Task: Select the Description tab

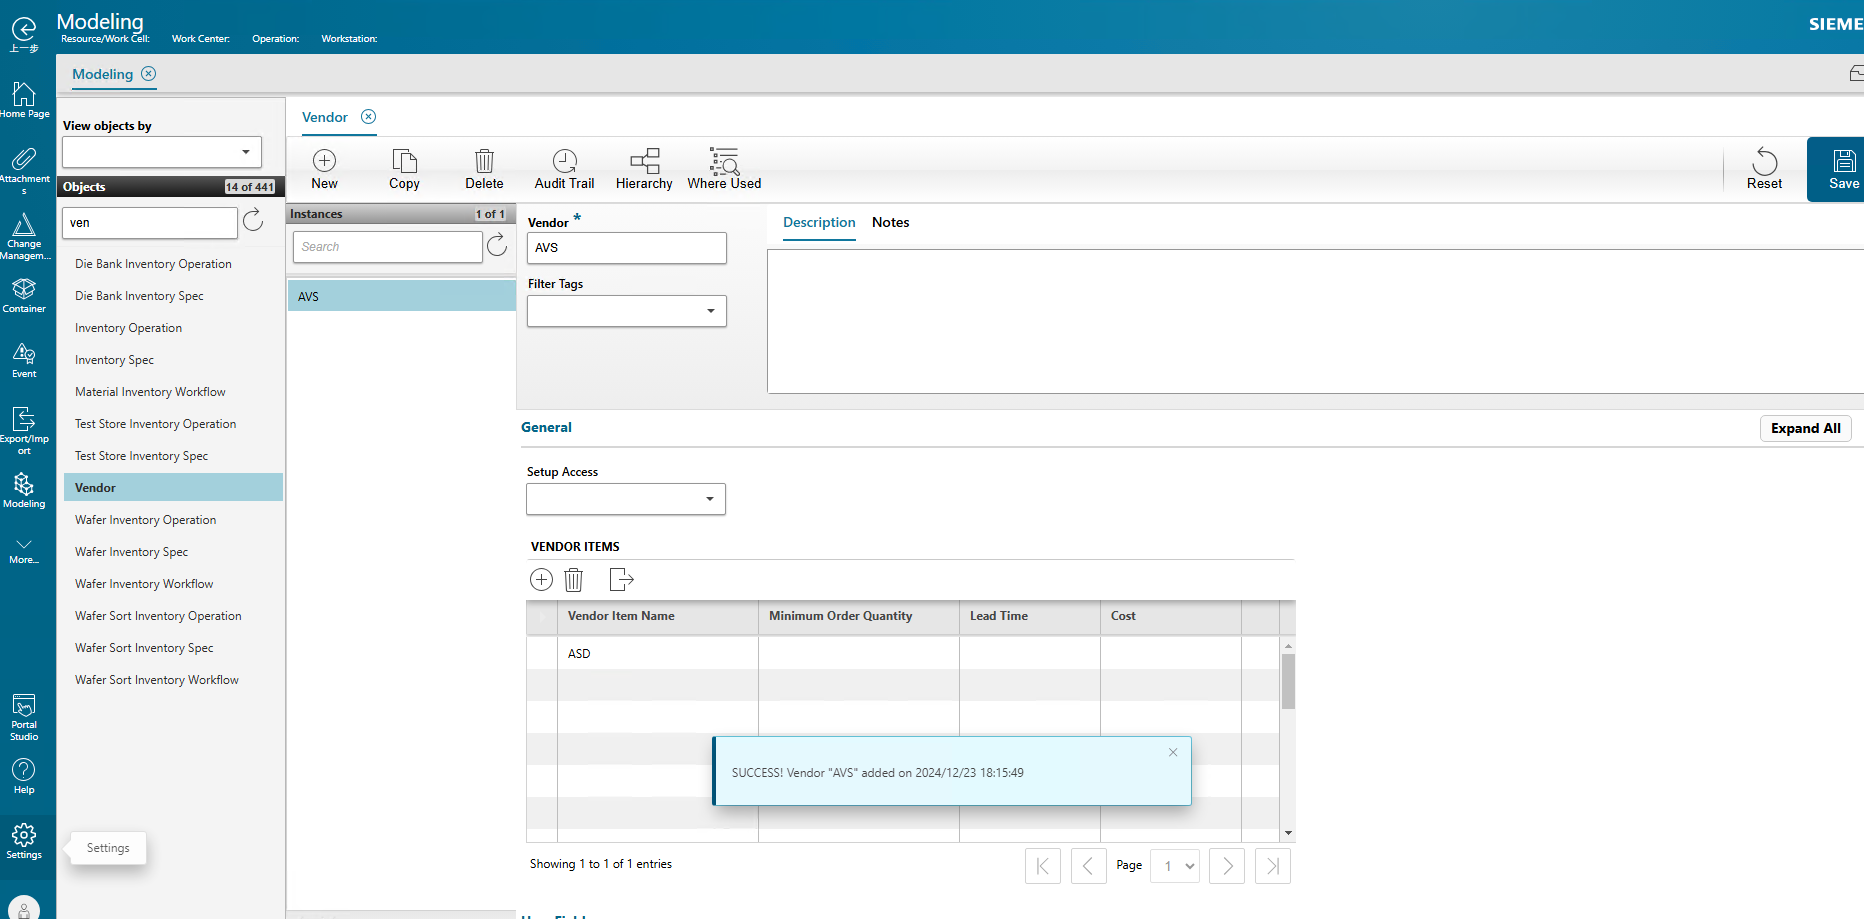Action: pos(819,222)
